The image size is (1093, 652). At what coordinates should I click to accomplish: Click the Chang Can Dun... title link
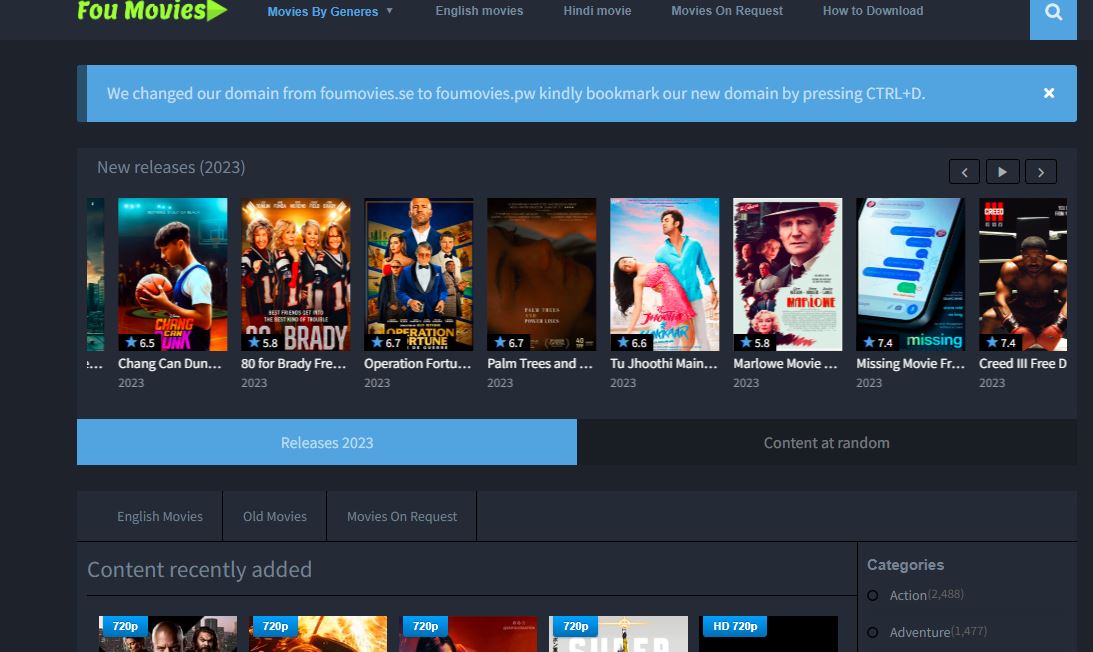pos(169,363)
